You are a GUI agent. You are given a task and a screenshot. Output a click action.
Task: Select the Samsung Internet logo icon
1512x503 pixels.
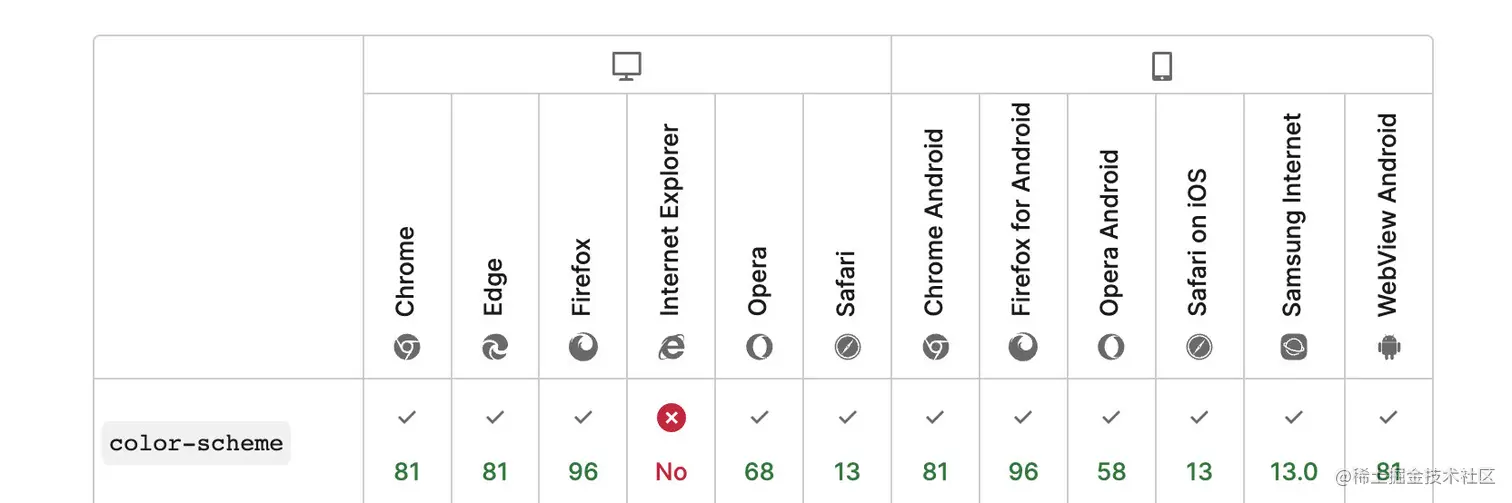point(1294,347)
